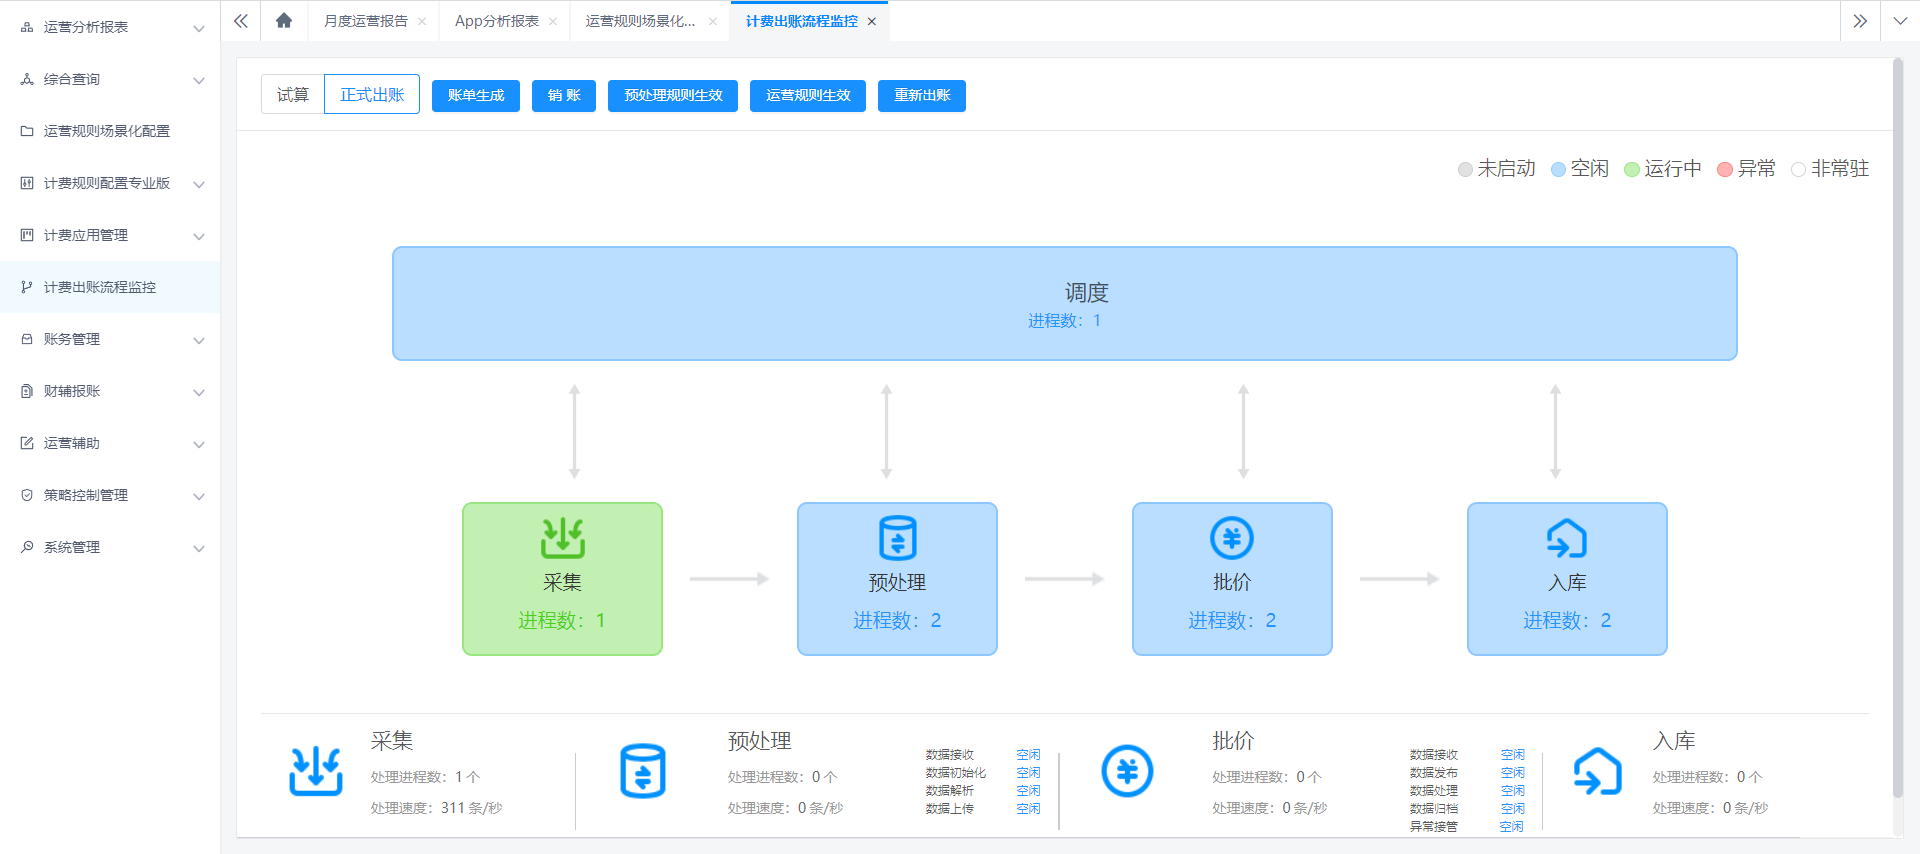Viewport: 1920px width, 854px height.
Task: Click 运营规则生效 button
Action: (808, 95)
